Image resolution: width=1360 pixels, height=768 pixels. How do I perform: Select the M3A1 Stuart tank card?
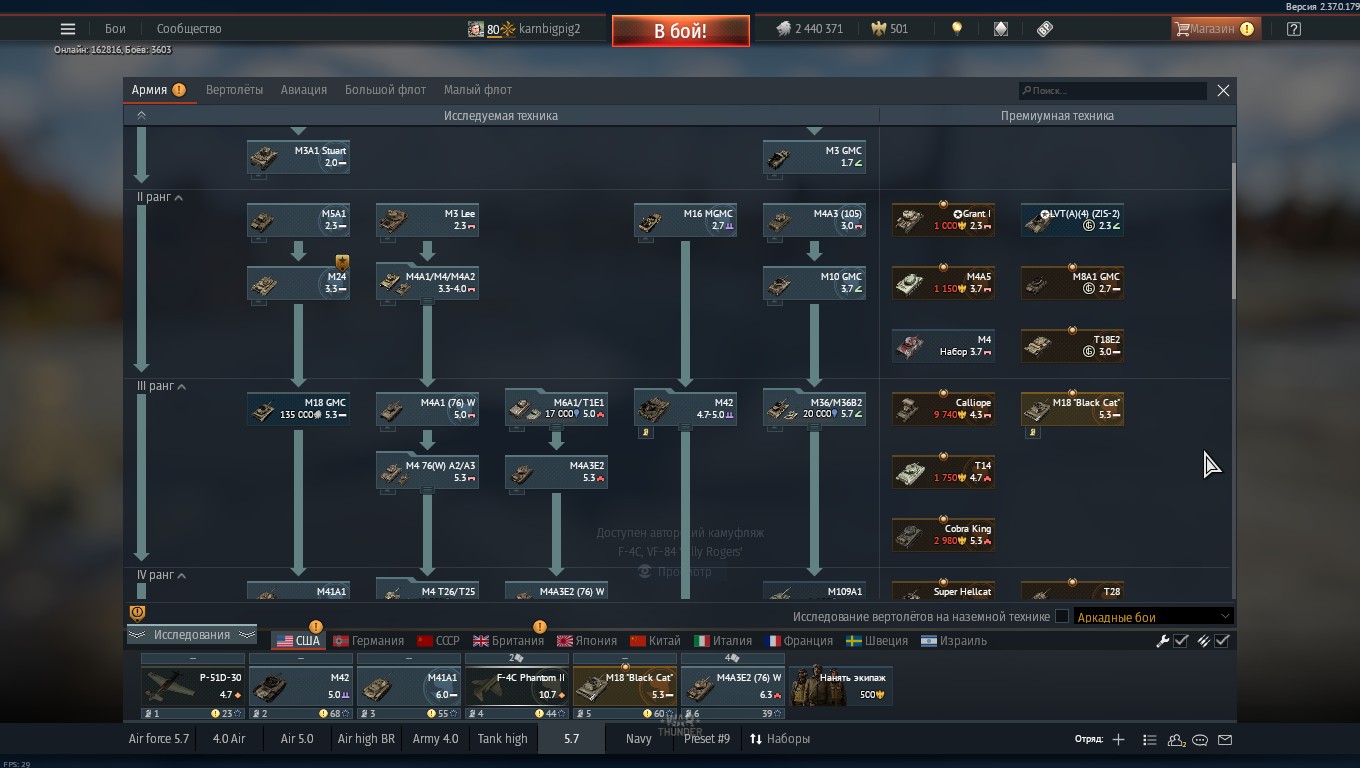298,157
